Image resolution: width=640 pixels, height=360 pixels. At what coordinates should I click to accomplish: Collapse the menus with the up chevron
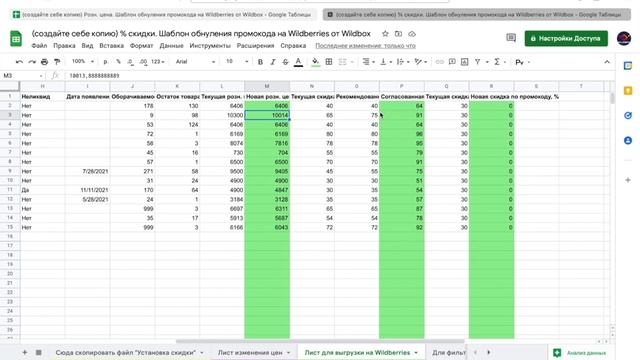tap(607, 62)
